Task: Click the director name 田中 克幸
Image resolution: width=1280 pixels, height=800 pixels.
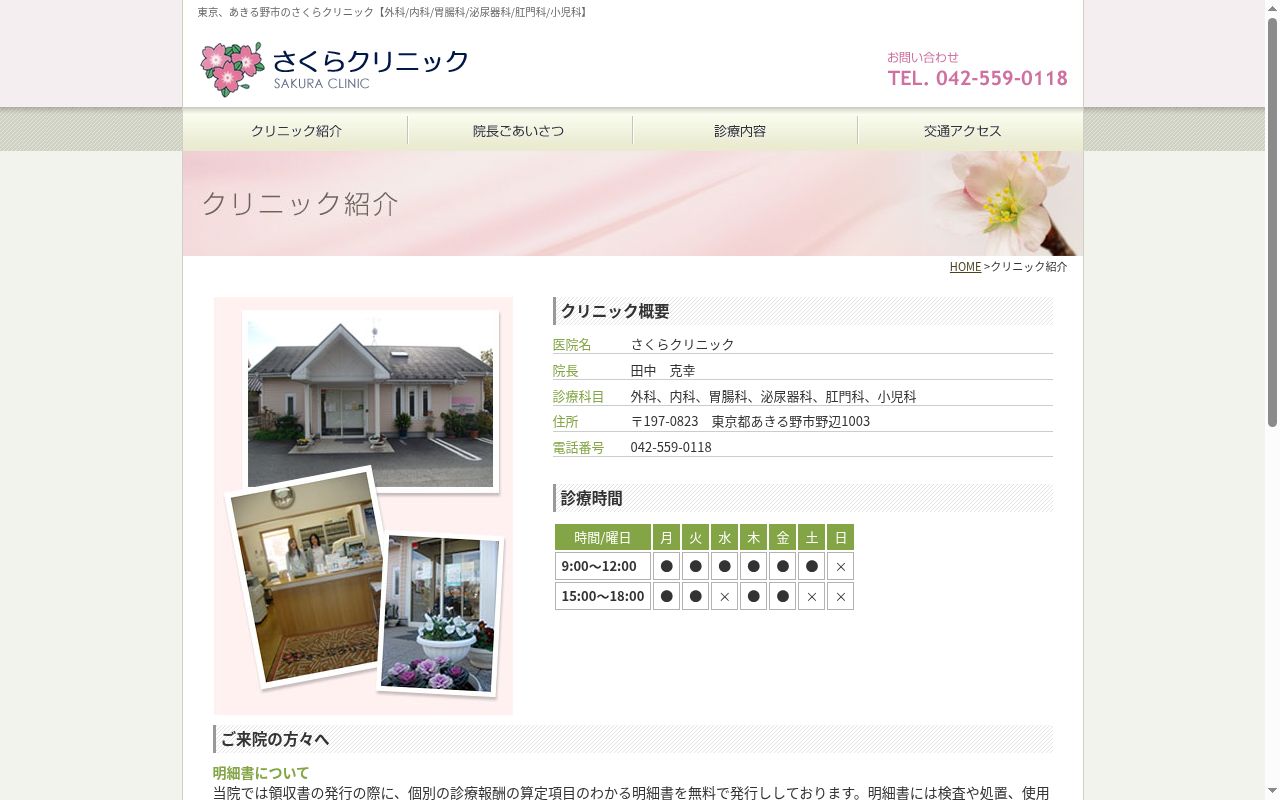Action: tap(663, 370)
